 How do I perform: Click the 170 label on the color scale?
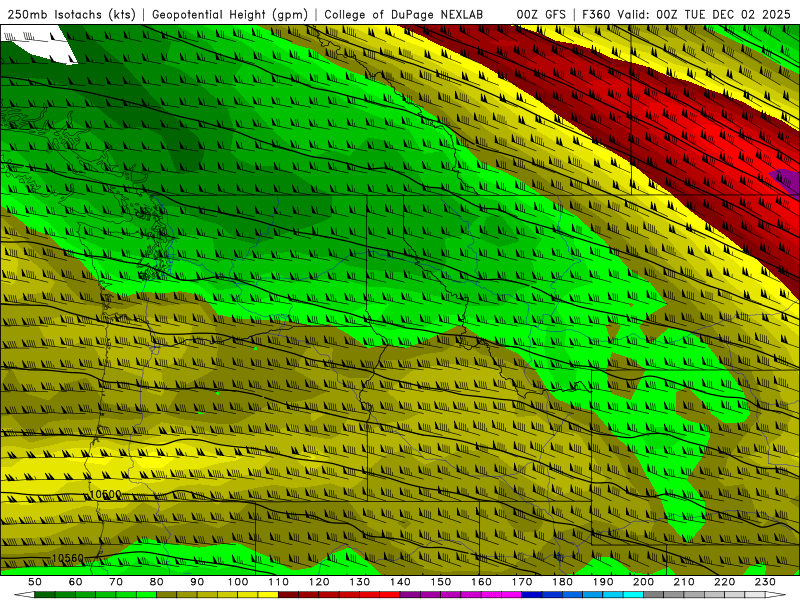tap(522, 582)
